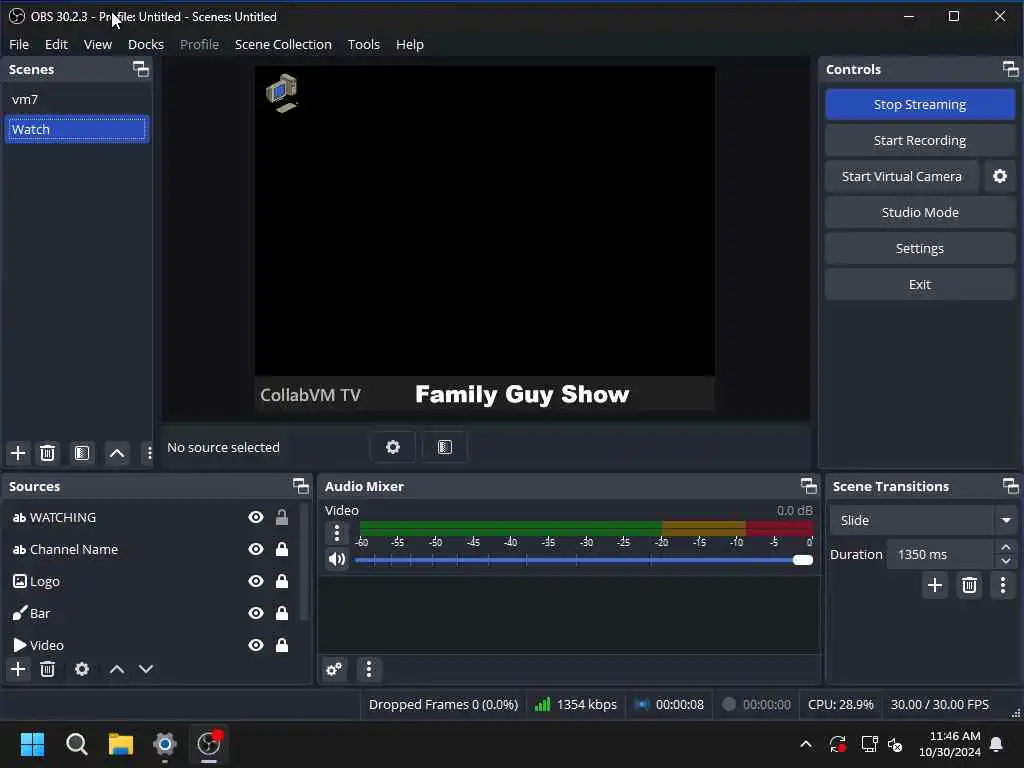Open source filters button in preview toolbar

coord(445,447)
